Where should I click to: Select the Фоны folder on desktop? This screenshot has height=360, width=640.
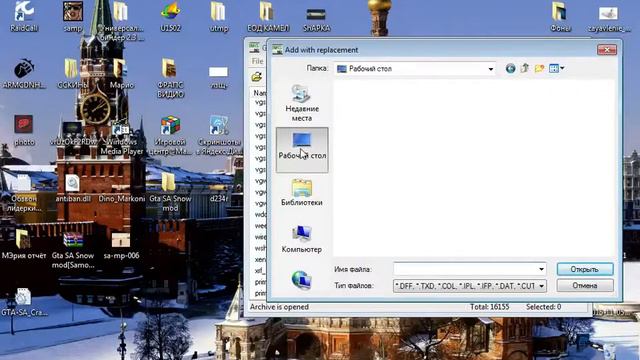pyautogui.click(x=560, y=16)
